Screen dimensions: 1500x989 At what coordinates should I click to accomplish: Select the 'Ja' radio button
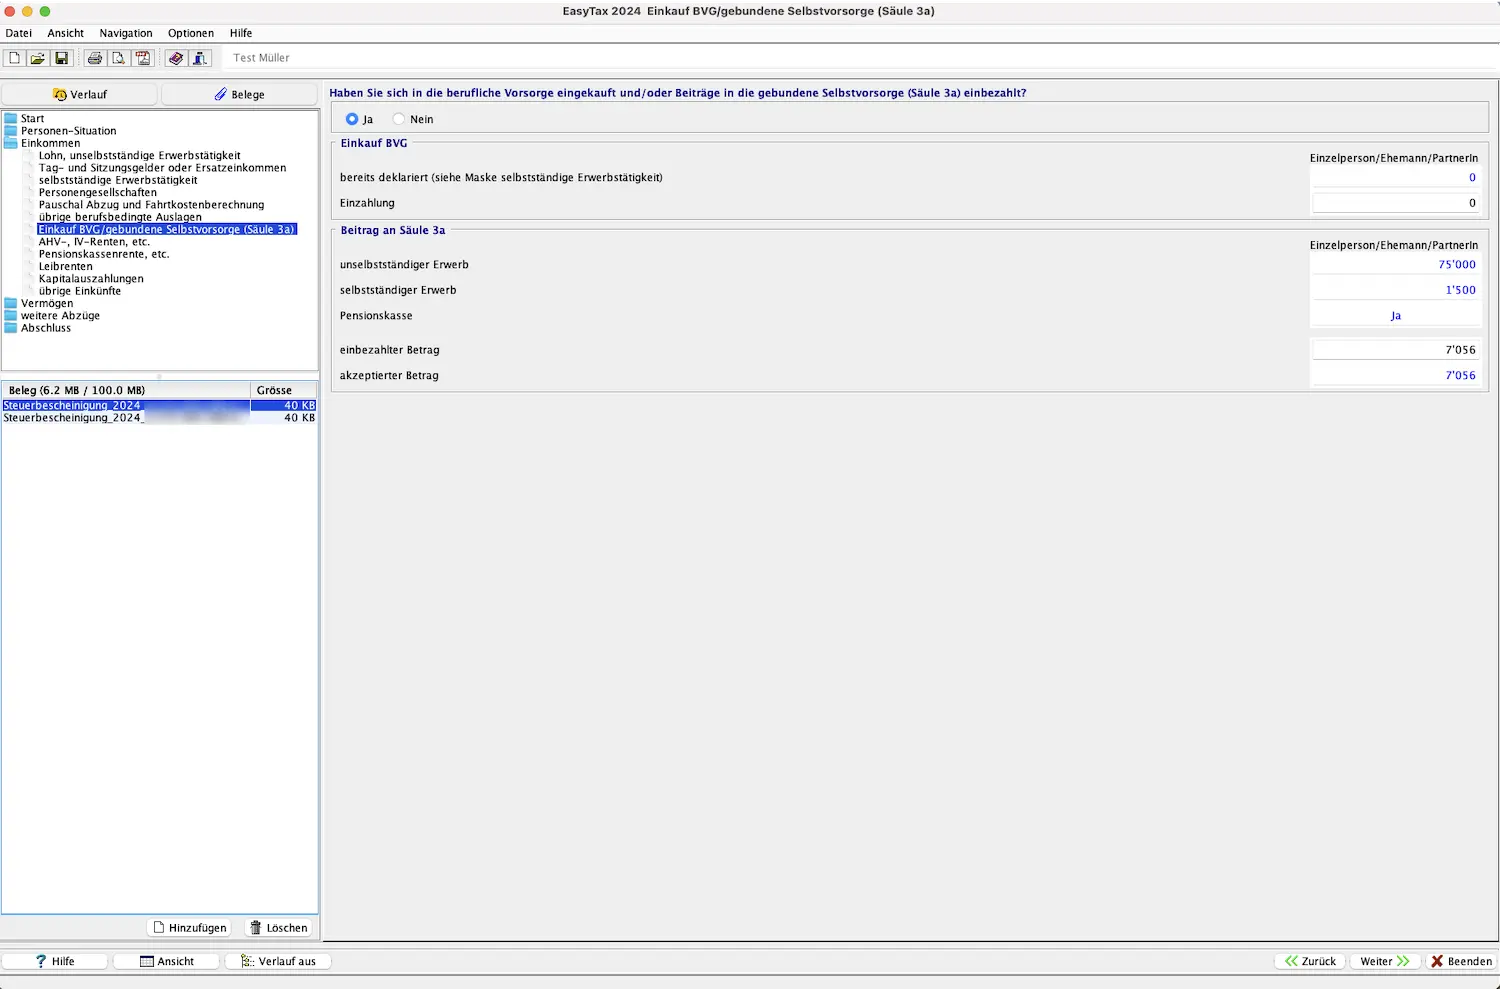pyautogui.click(x=352, y=119)
